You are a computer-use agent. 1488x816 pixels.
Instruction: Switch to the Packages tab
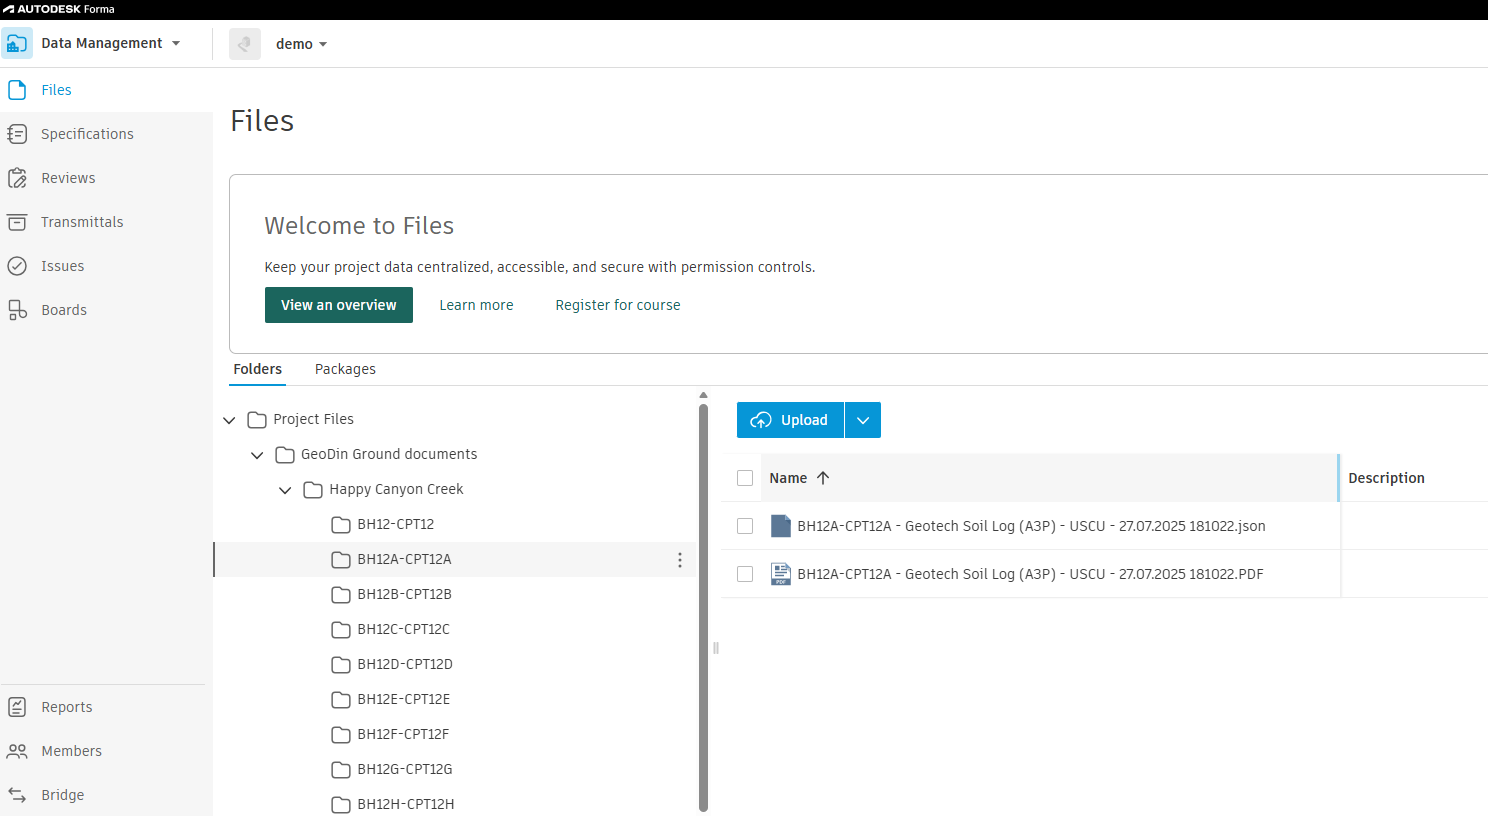pos(345,369)
